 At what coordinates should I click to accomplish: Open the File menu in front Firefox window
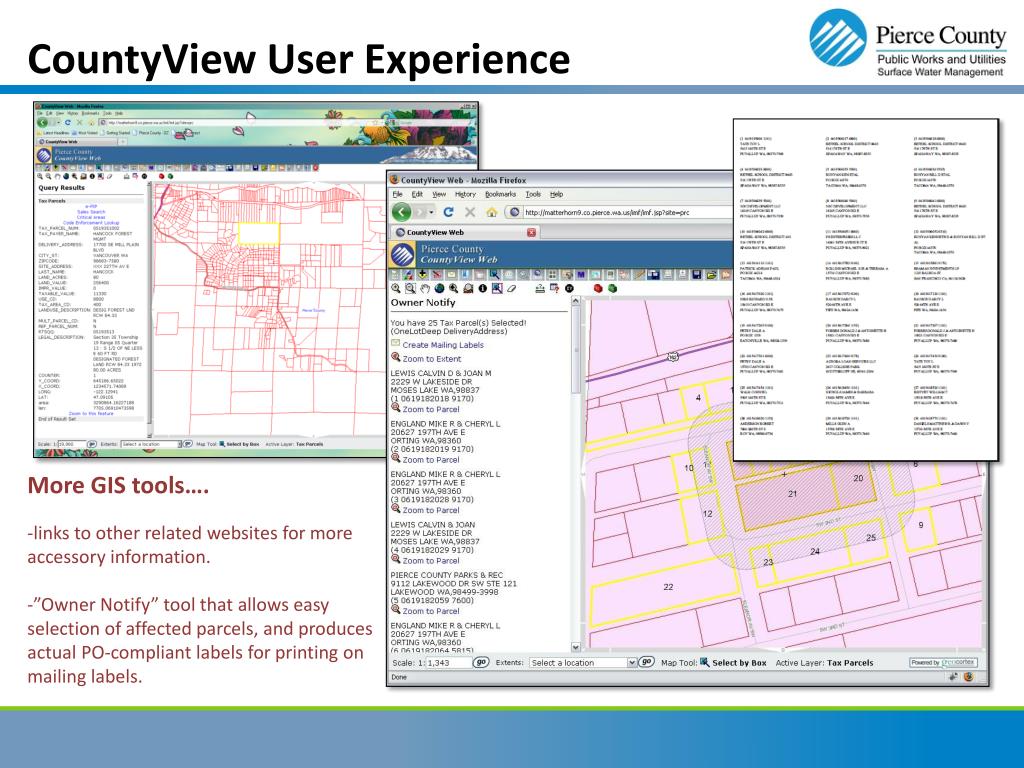tap(397, 194)
